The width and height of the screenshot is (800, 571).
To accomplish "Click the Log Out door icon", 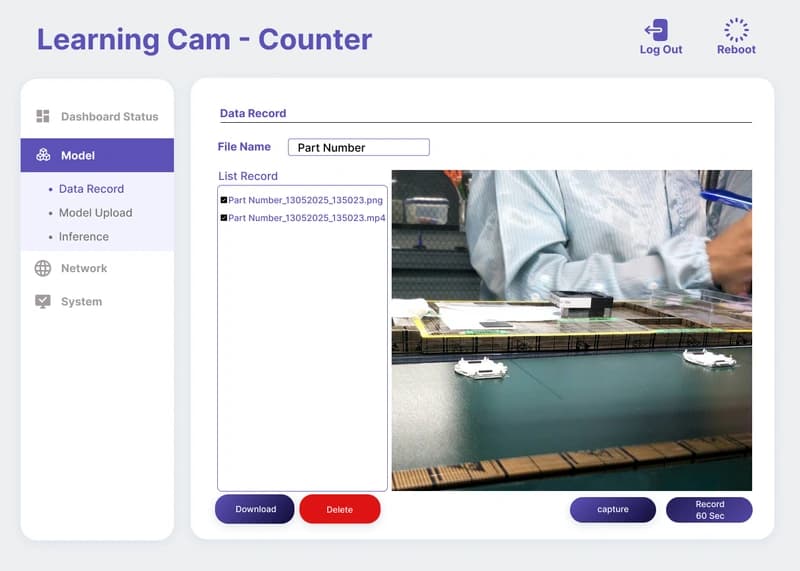I will pos(657,30).
